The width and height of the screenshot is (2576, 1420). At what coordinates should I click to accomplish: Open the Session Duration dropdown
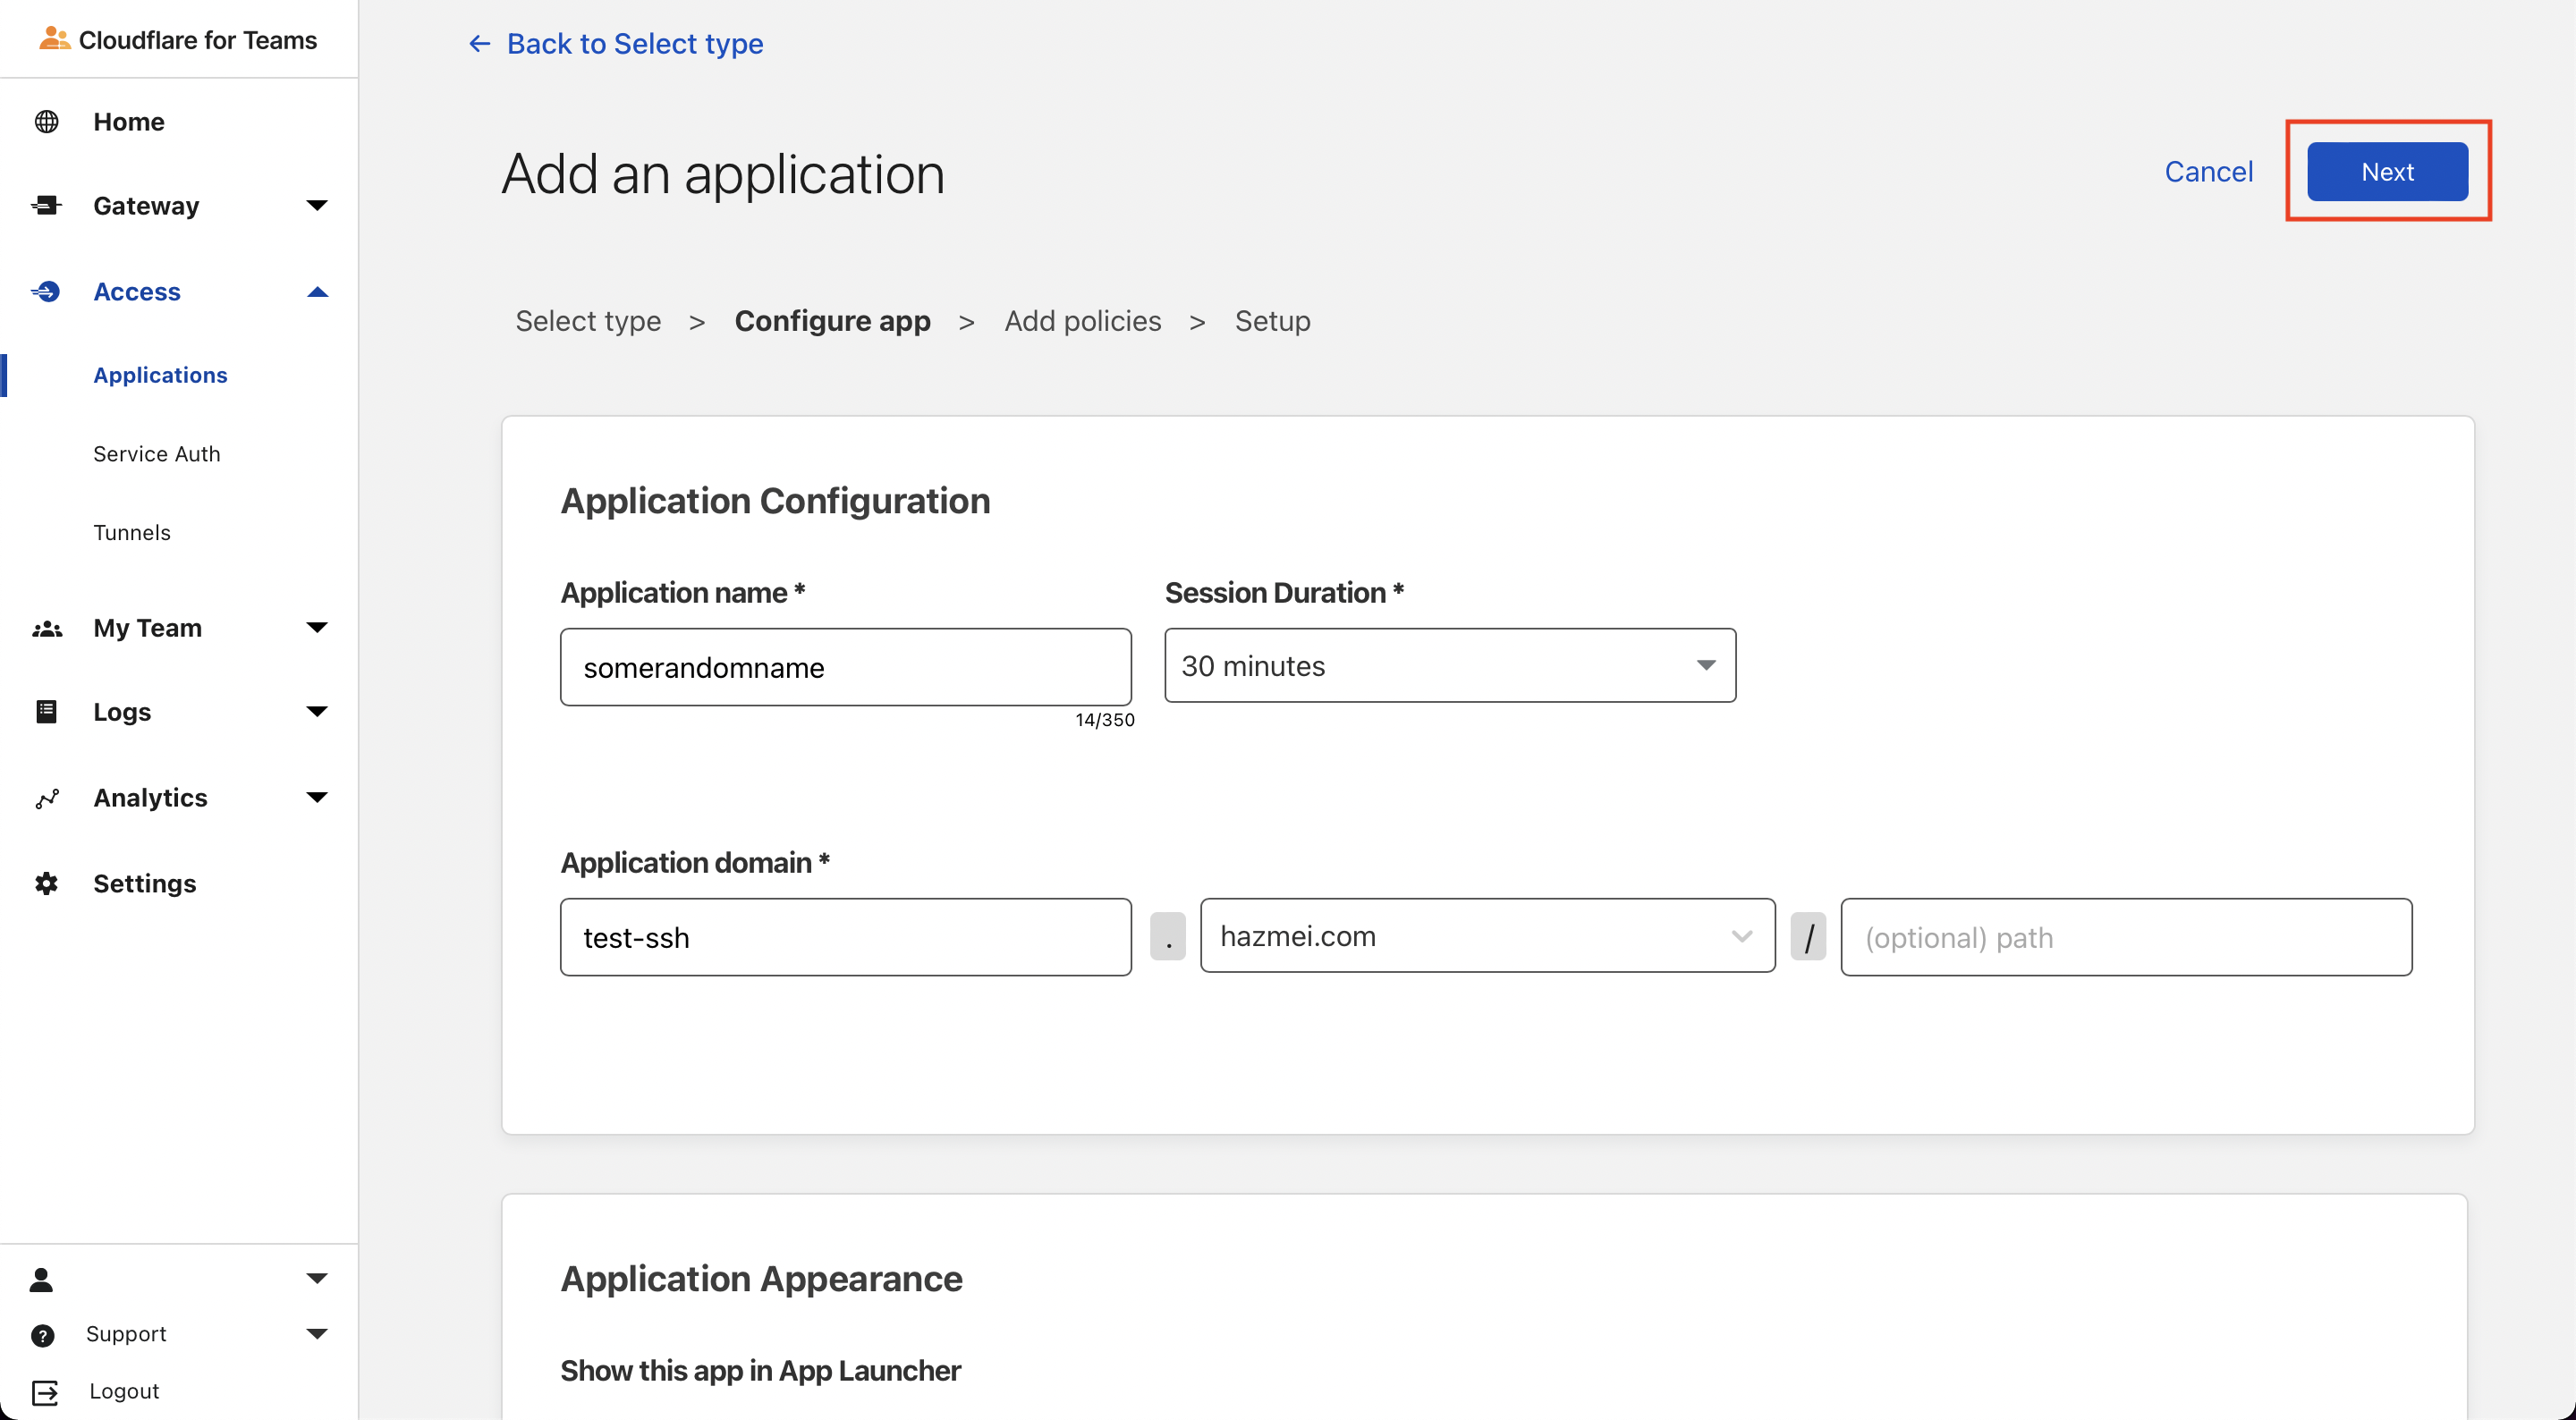click(x=1449, y=666)
